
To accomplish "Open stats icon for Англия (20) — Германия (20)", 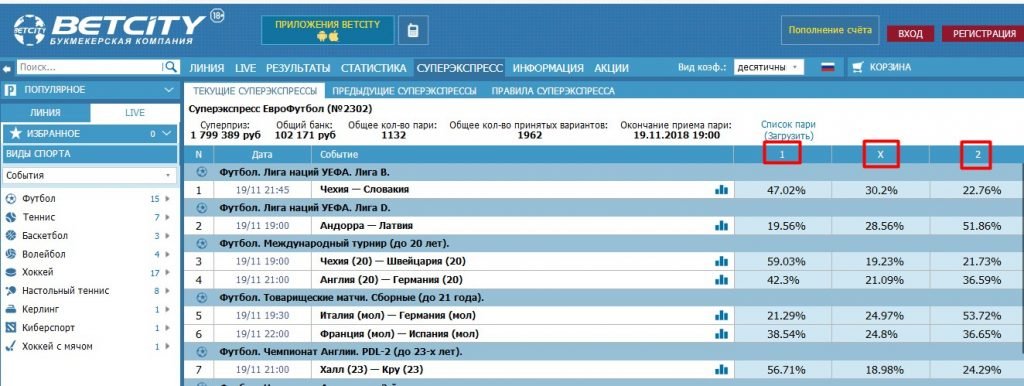I will [721, 280].
